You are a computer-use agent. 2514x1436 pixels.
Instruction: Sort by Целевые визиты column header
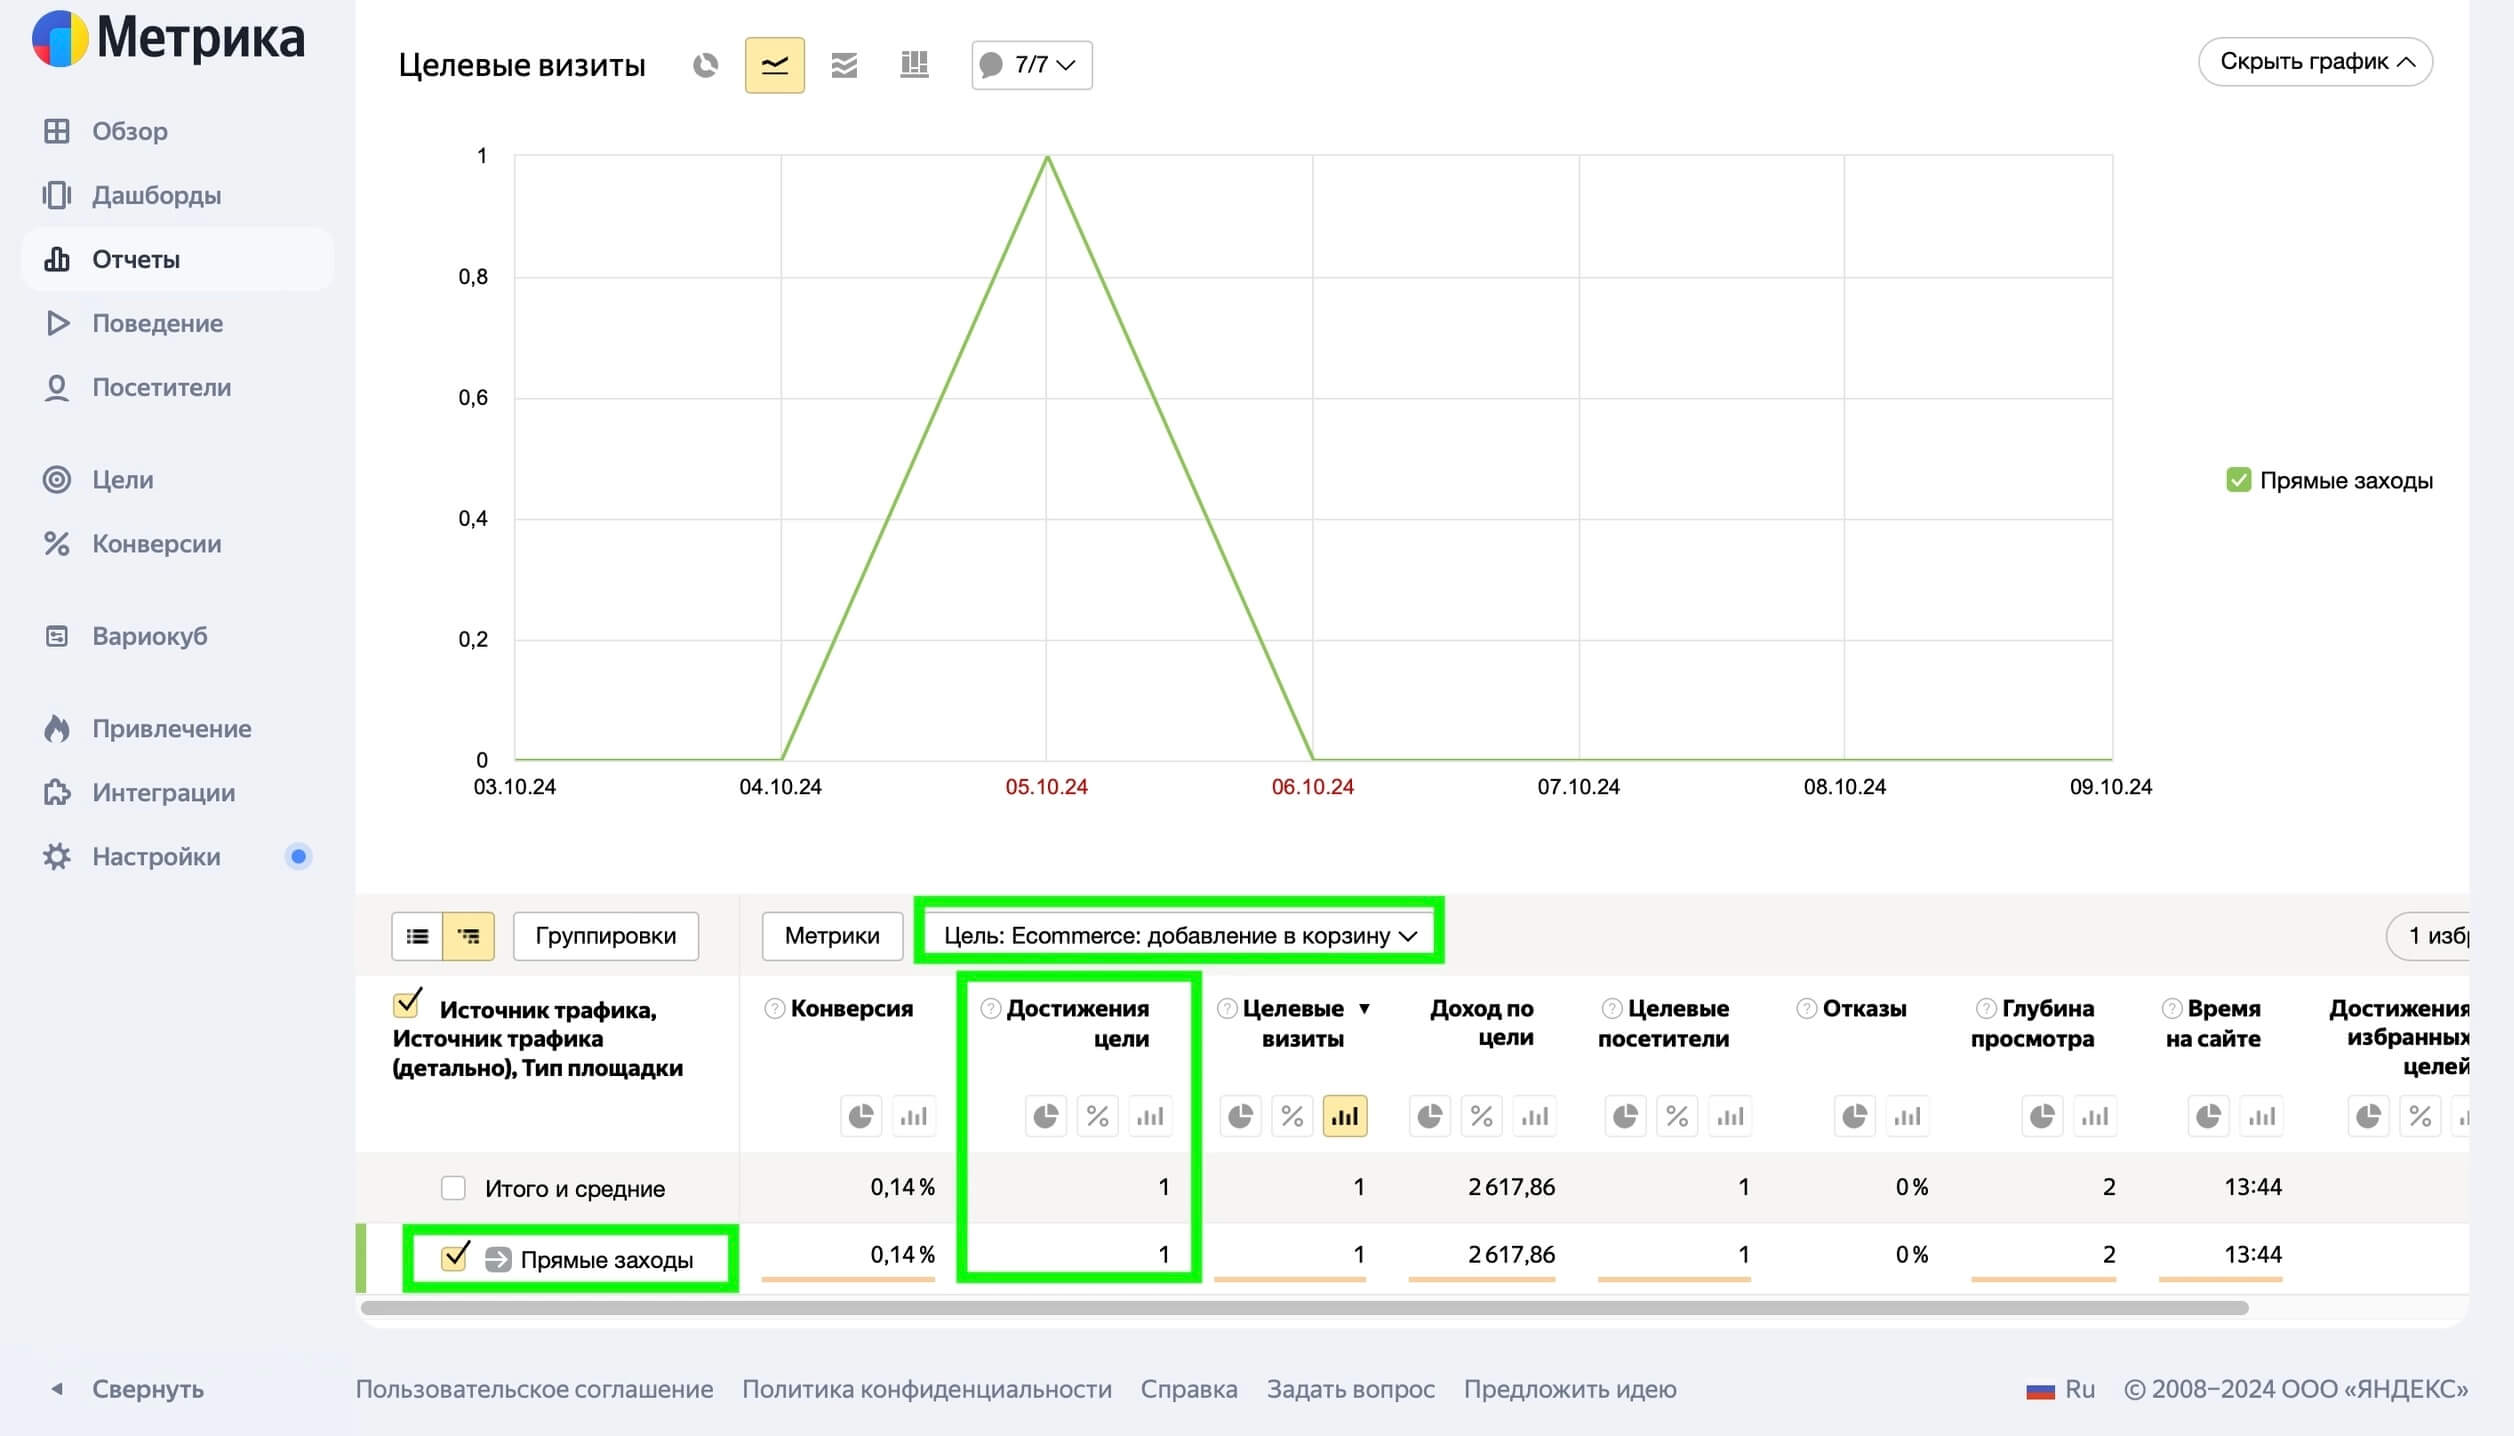coord(1294,1023)
